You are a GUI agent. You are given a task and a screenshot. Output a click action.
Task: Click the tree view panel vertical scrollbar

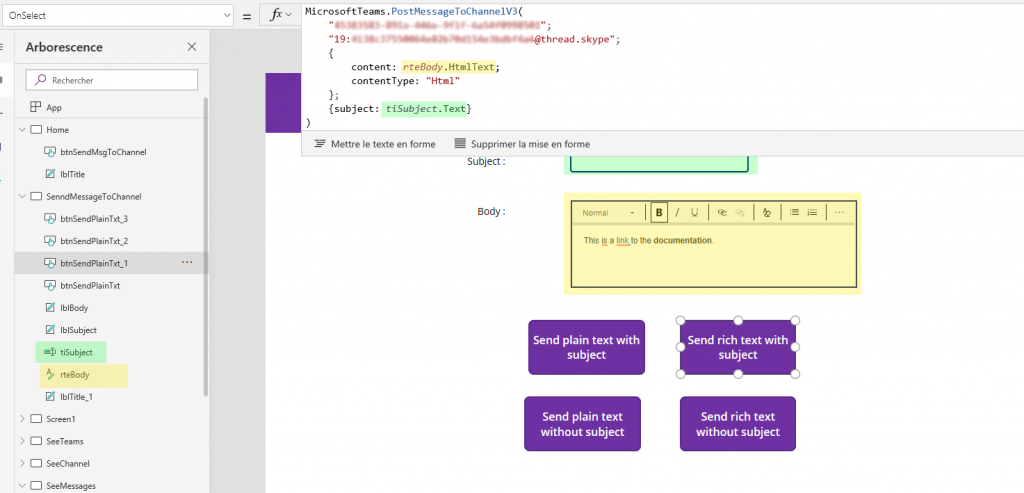(206, 247)
